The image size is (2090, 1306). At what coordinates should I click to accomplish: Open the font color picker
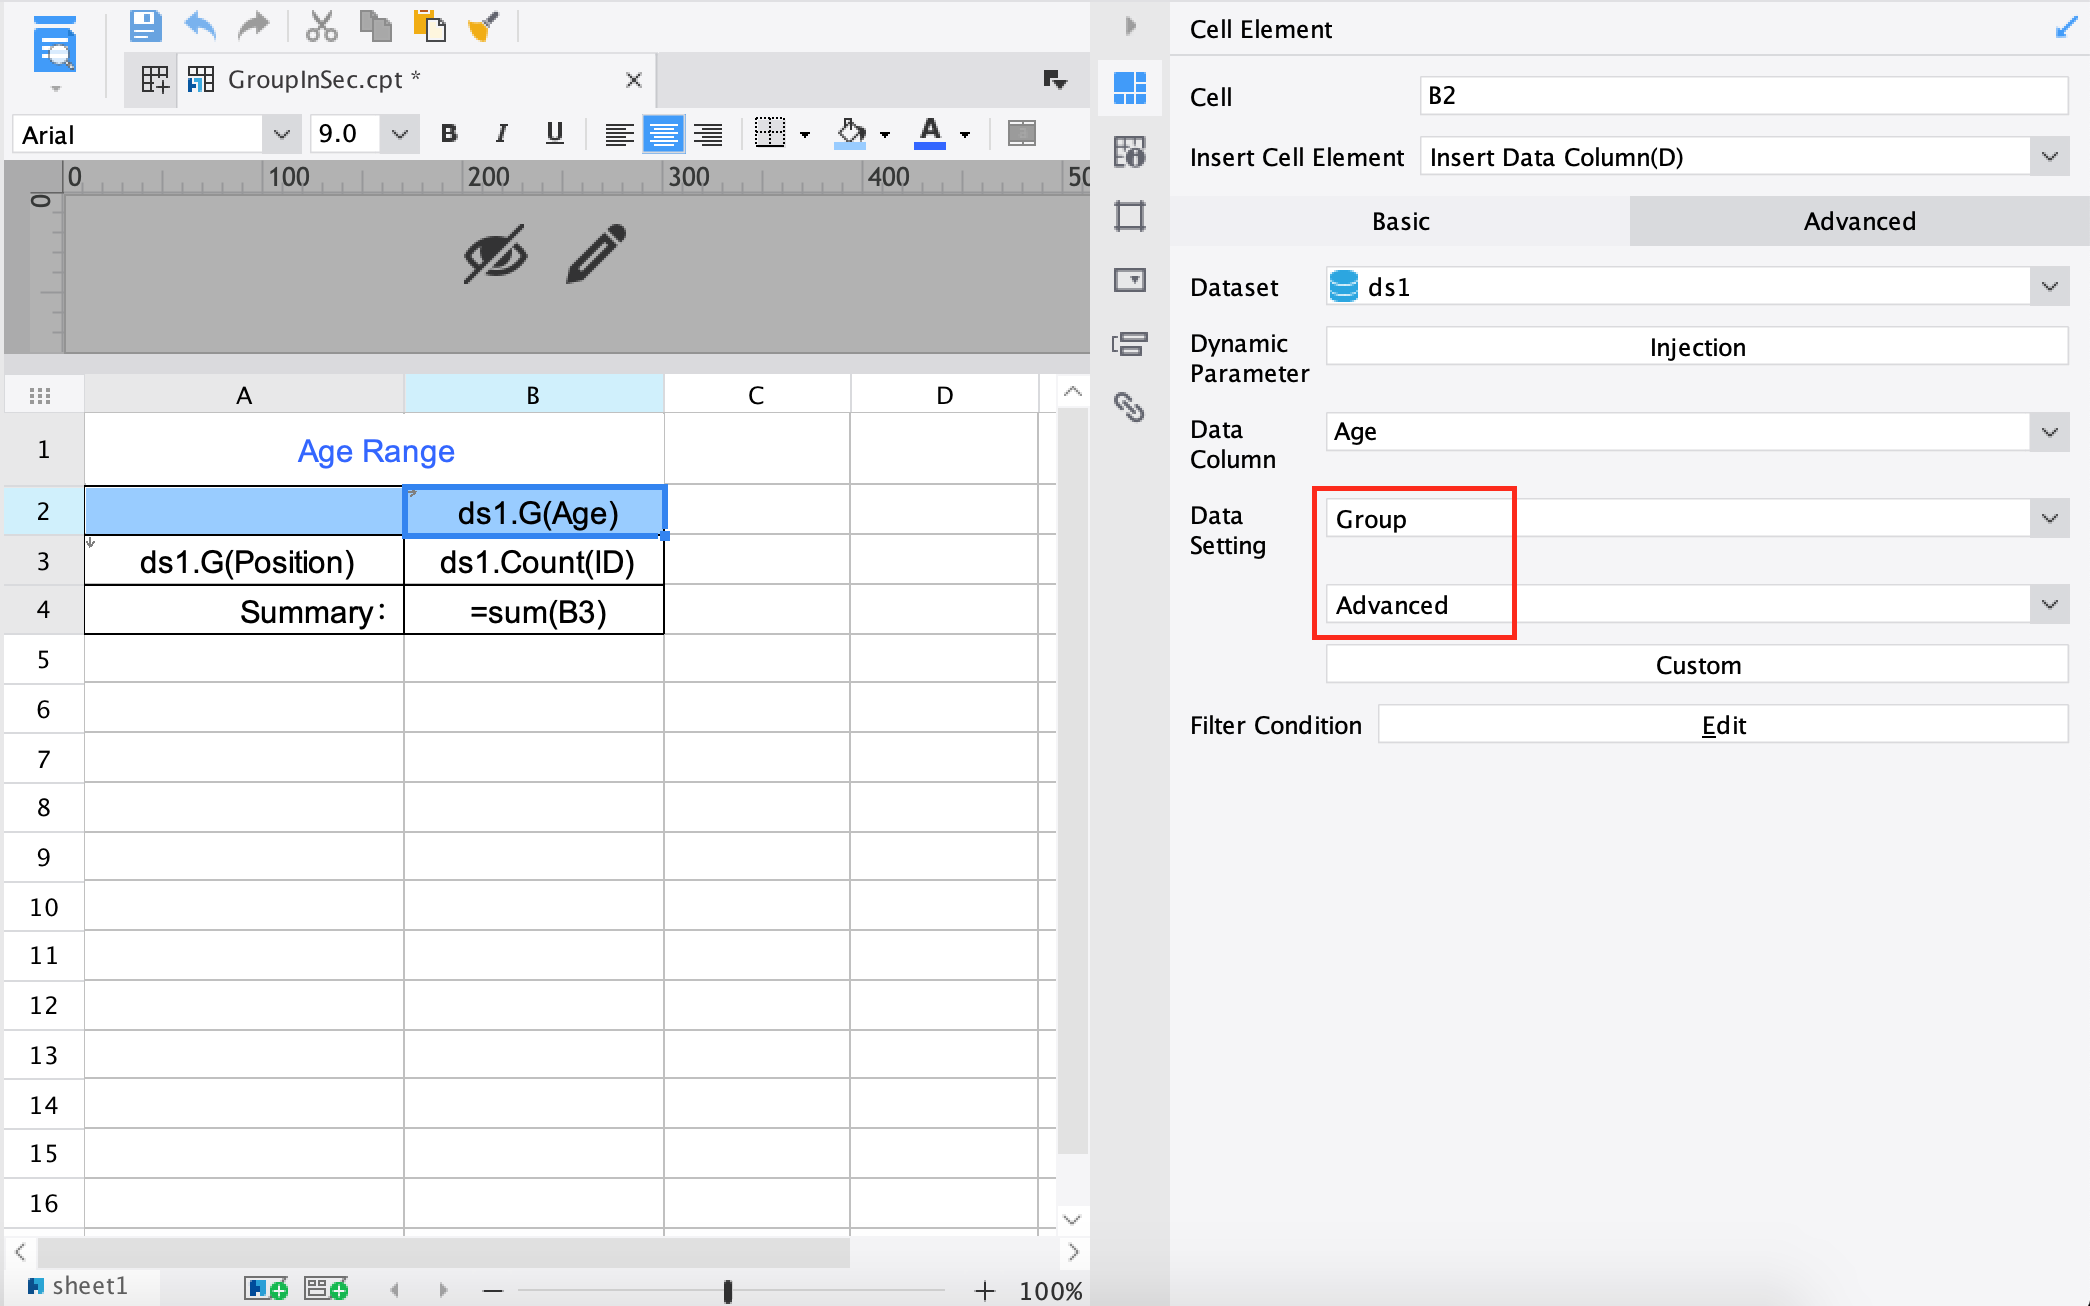963,133
